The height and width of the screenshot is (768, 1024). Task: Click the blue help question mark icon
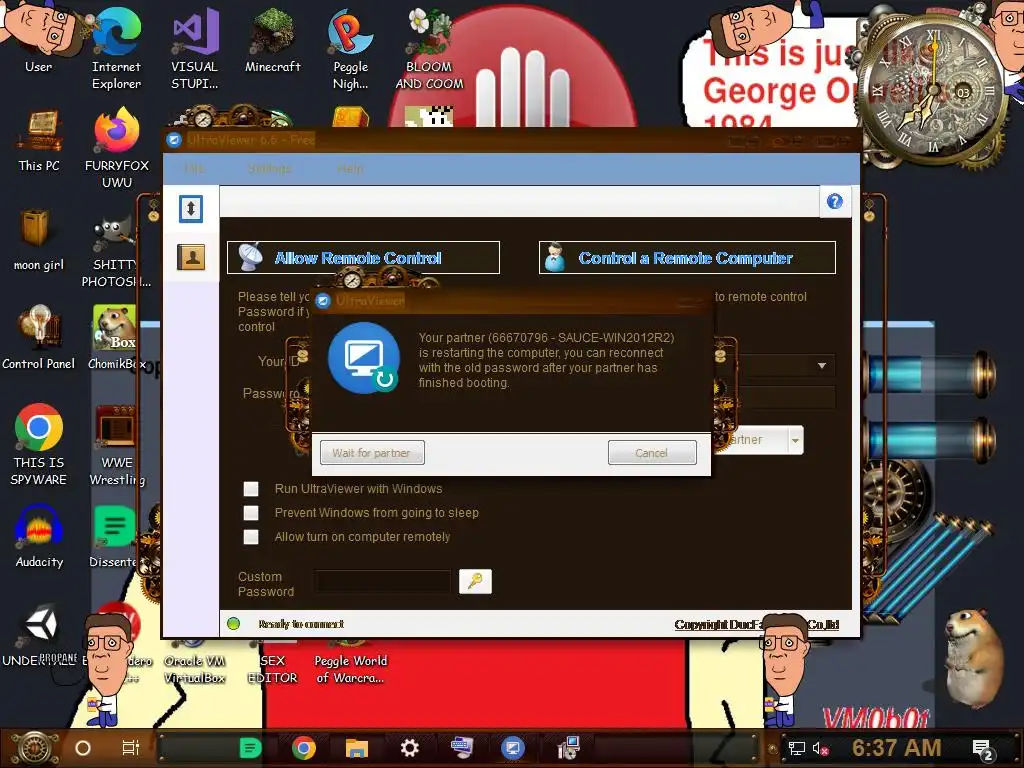[x=835, y=201]
